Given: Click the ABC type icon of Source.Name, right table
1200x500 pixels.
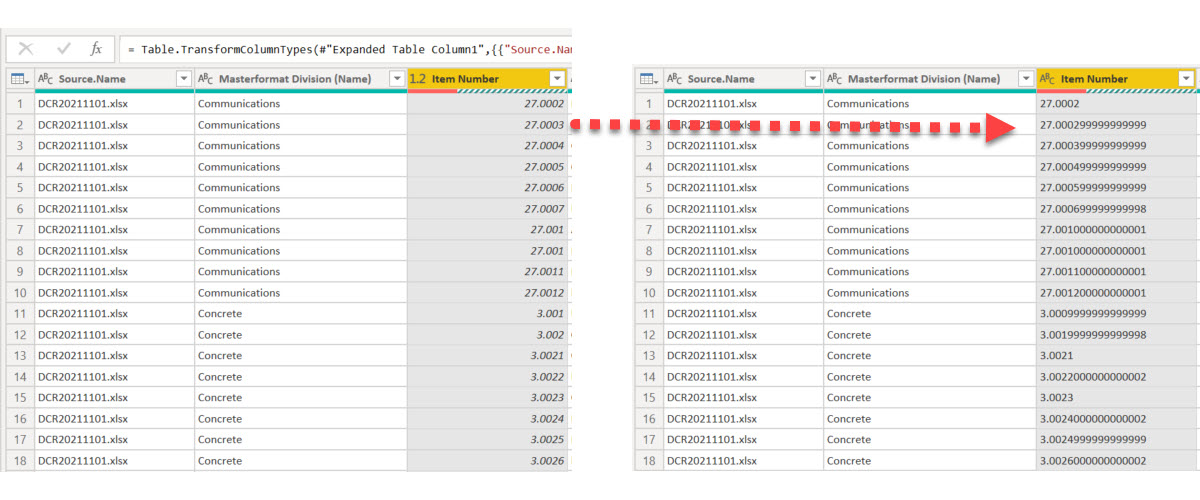Looking at the screenshot, I should 675,79.
